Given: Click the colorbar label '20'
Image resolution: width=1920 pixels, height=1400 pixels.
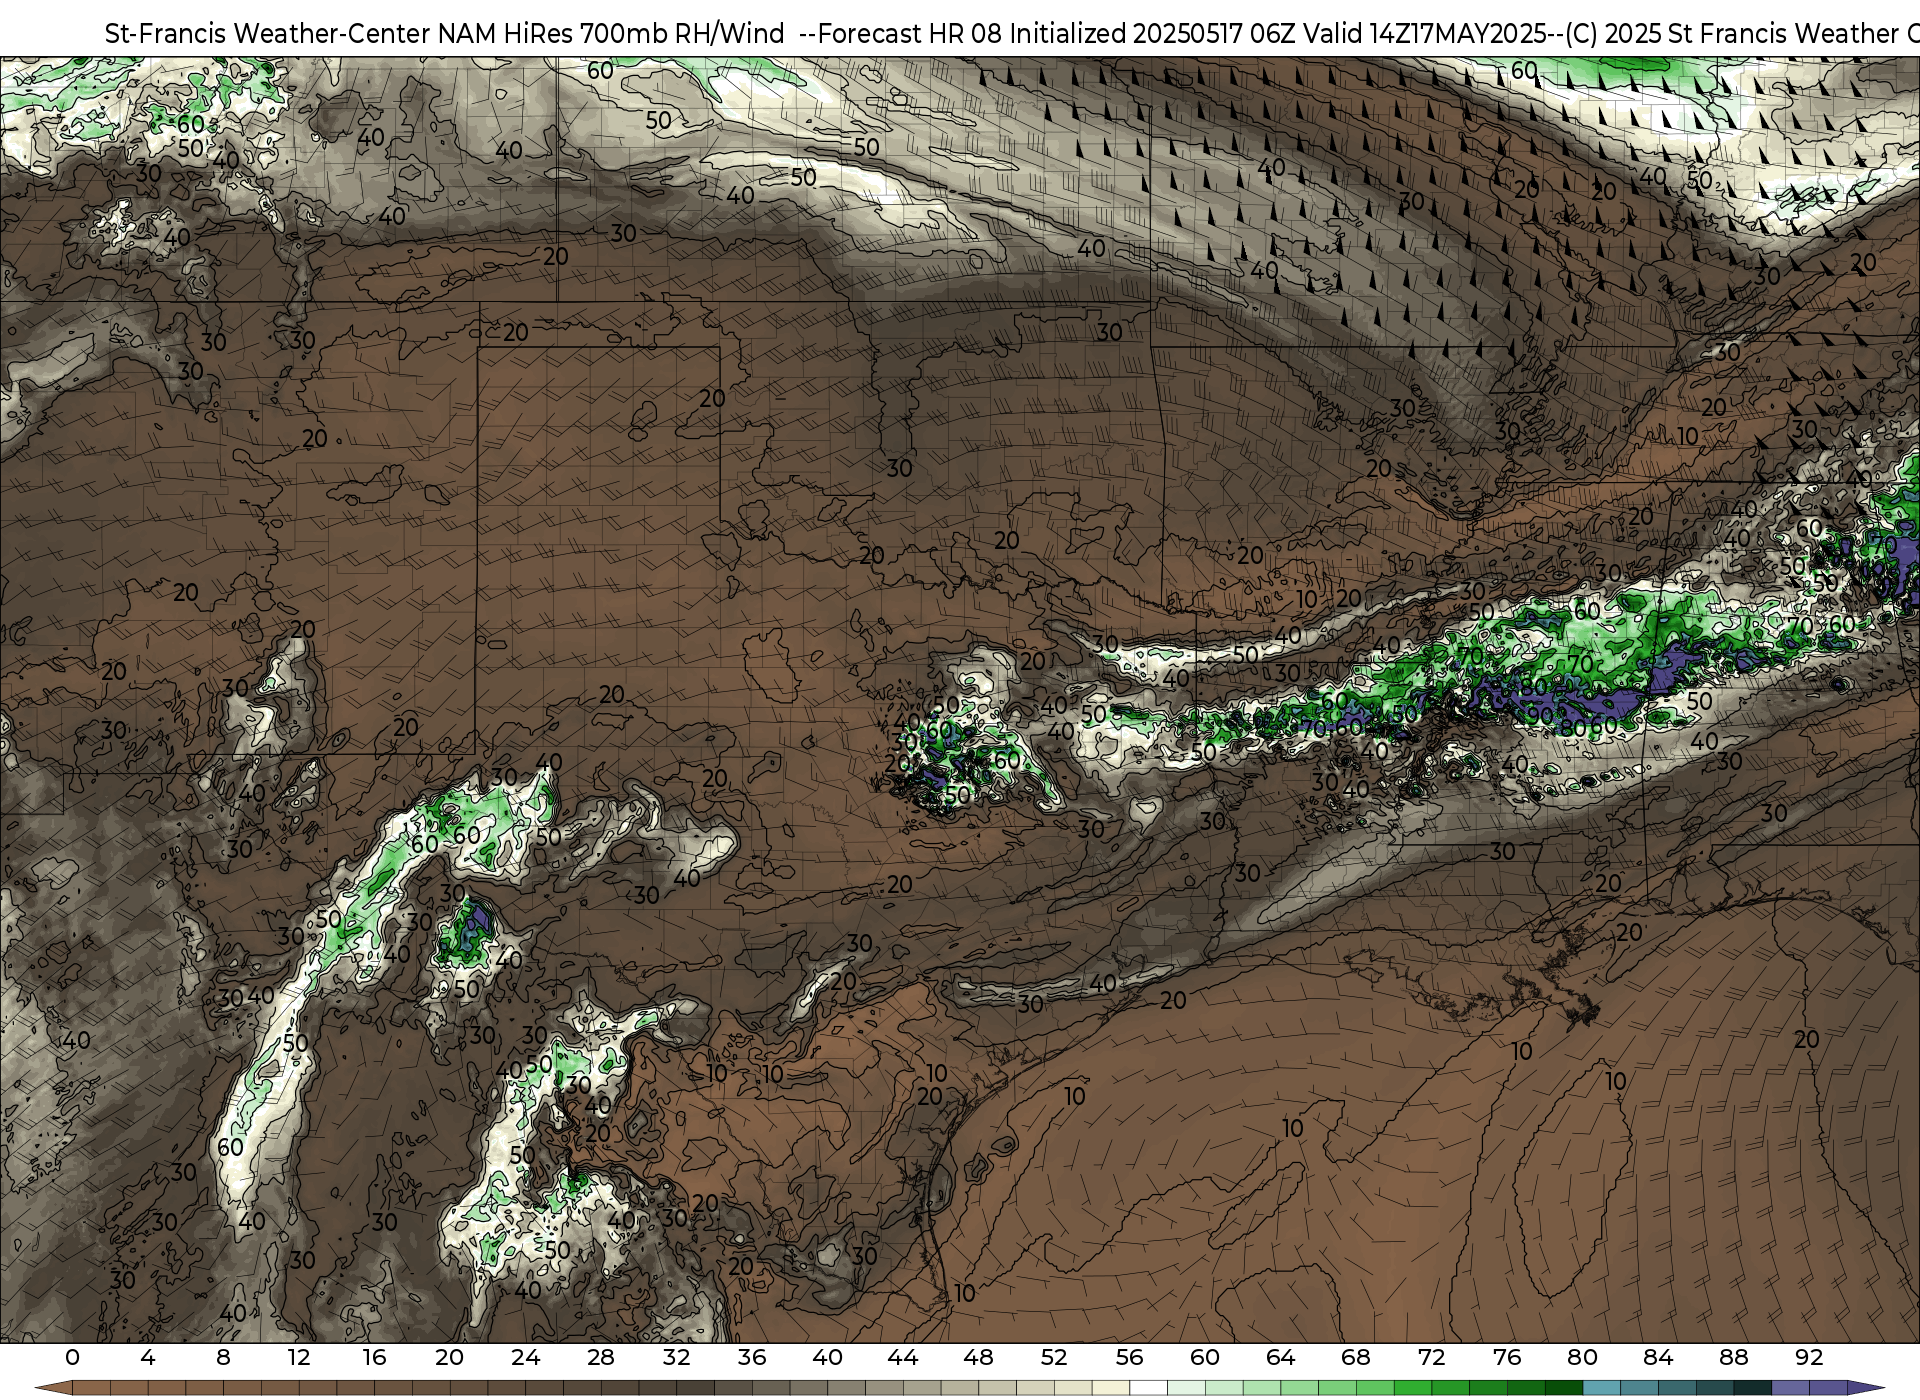Looking at the screenshot, I should (449, 1358).
